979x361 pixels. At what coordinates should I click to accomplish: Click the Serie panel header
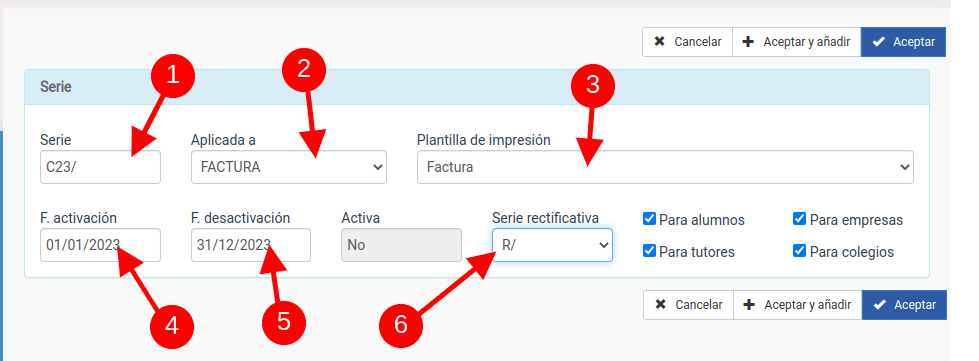click(x=477, y=87)
